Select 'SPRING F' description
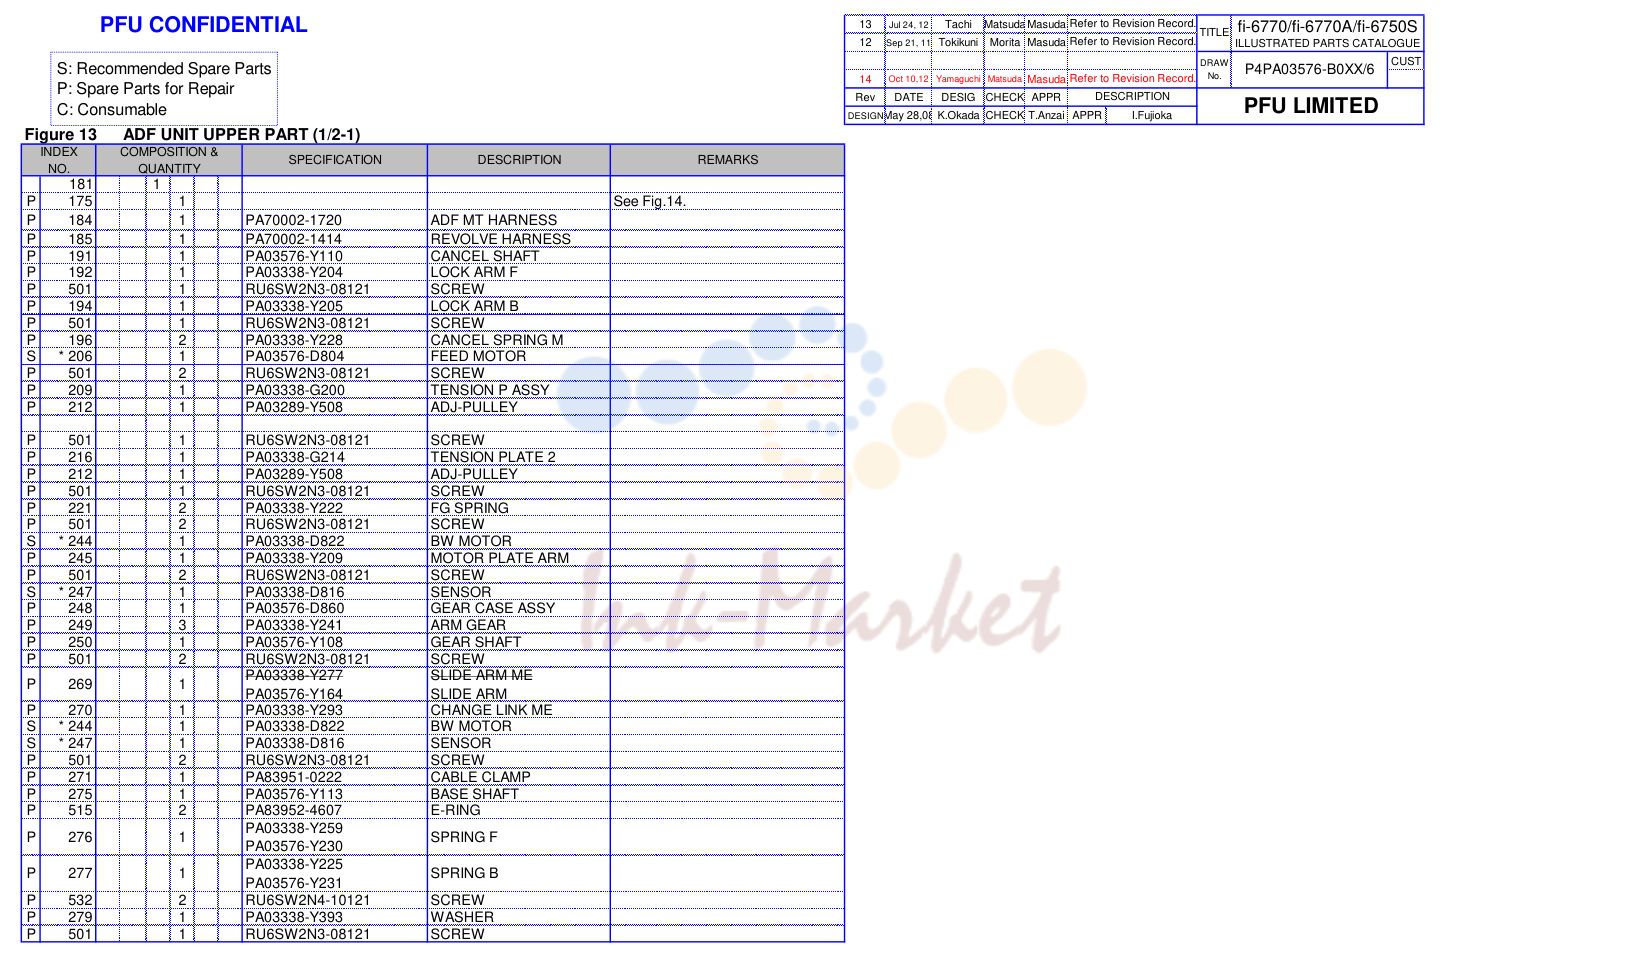 tap(464, 837)
